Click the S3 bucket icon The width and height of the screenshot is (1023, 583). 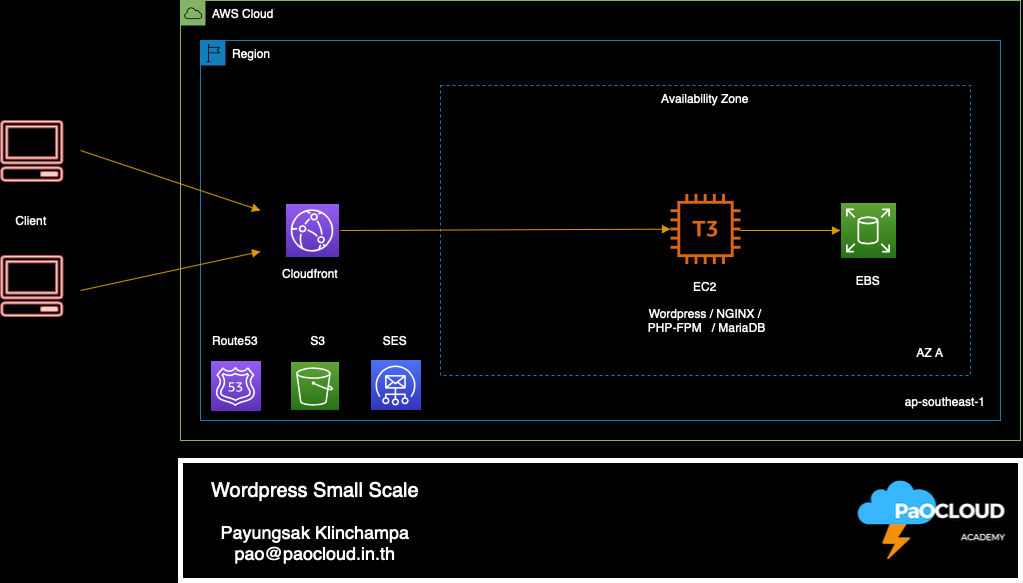point(314,385)
